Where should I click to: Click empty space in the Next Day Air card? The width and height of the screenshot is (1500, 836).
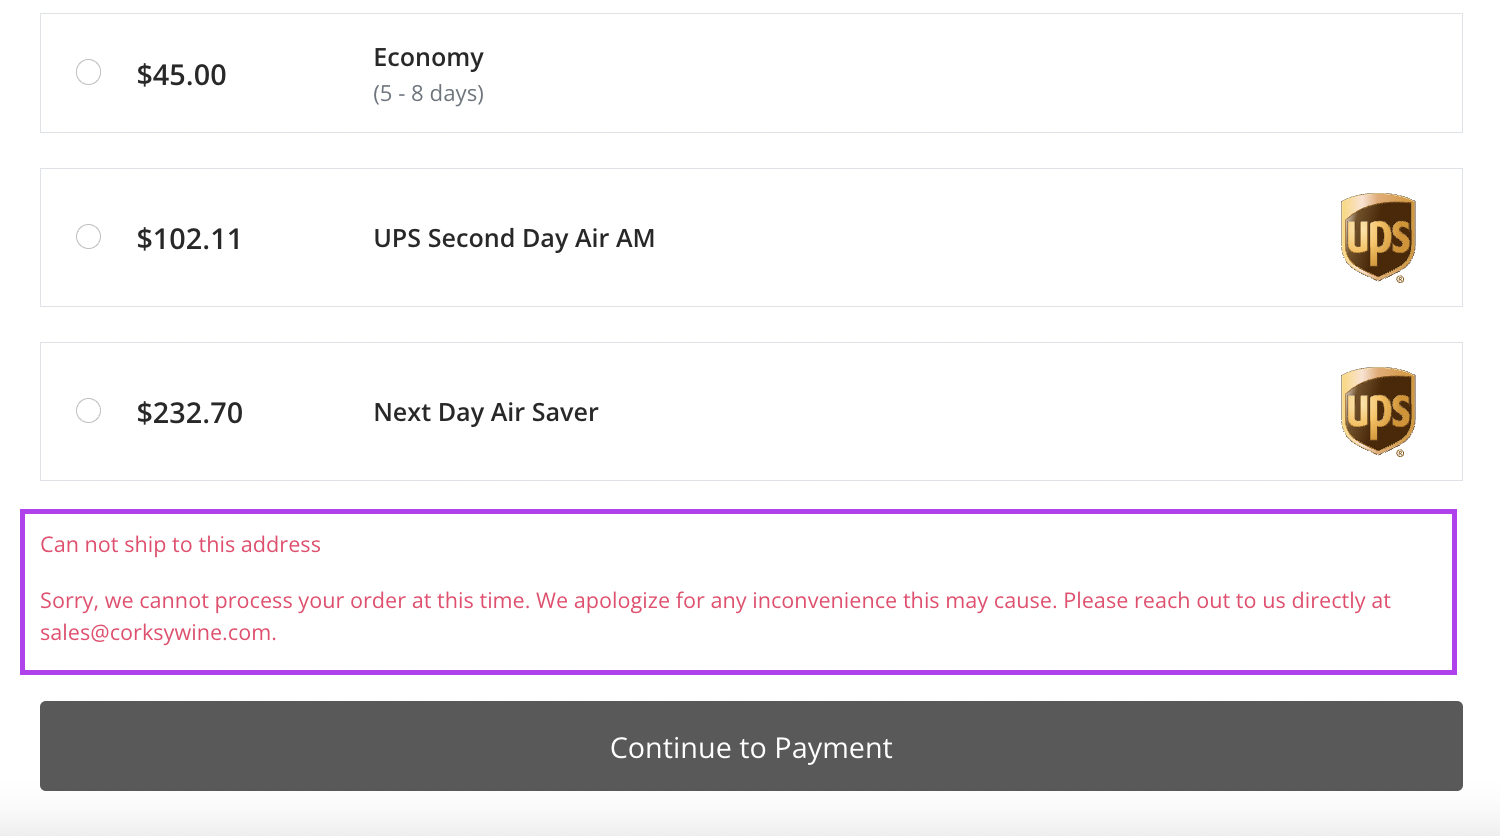click(950, 412)
